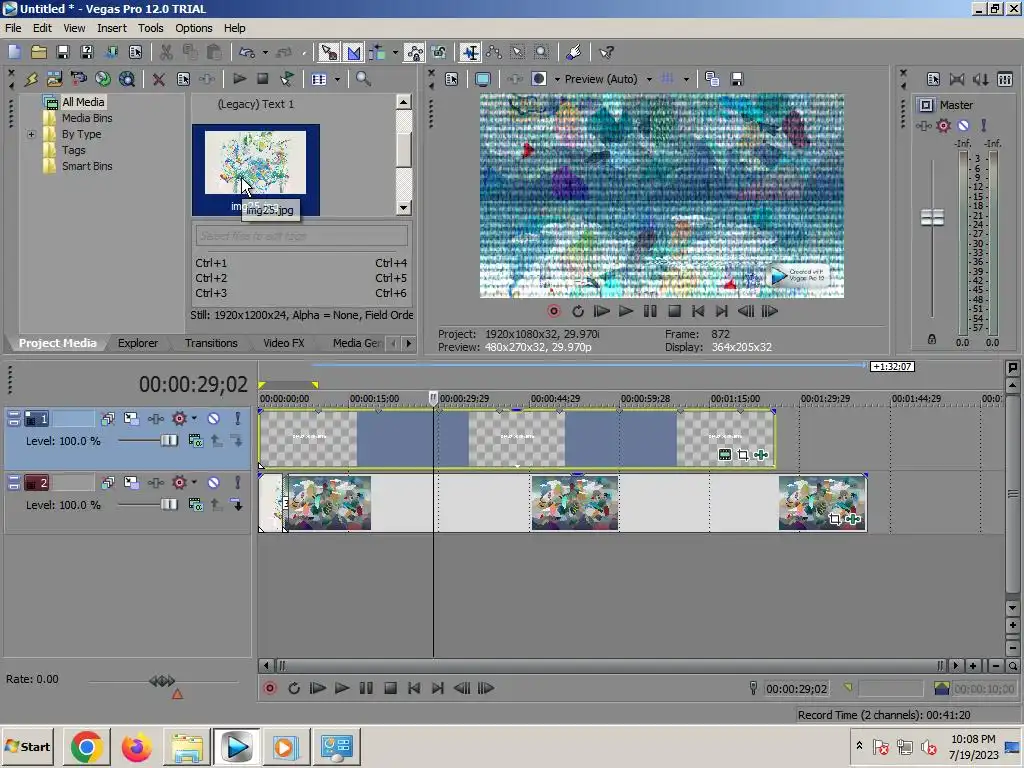Click the tags input field
Viewport: 1024px width, 768px height.
302,236
